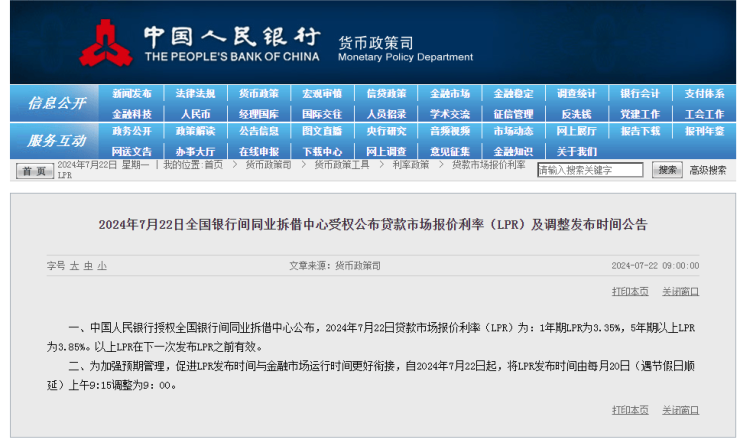Set font size to 大 (large)

(73, 266)
